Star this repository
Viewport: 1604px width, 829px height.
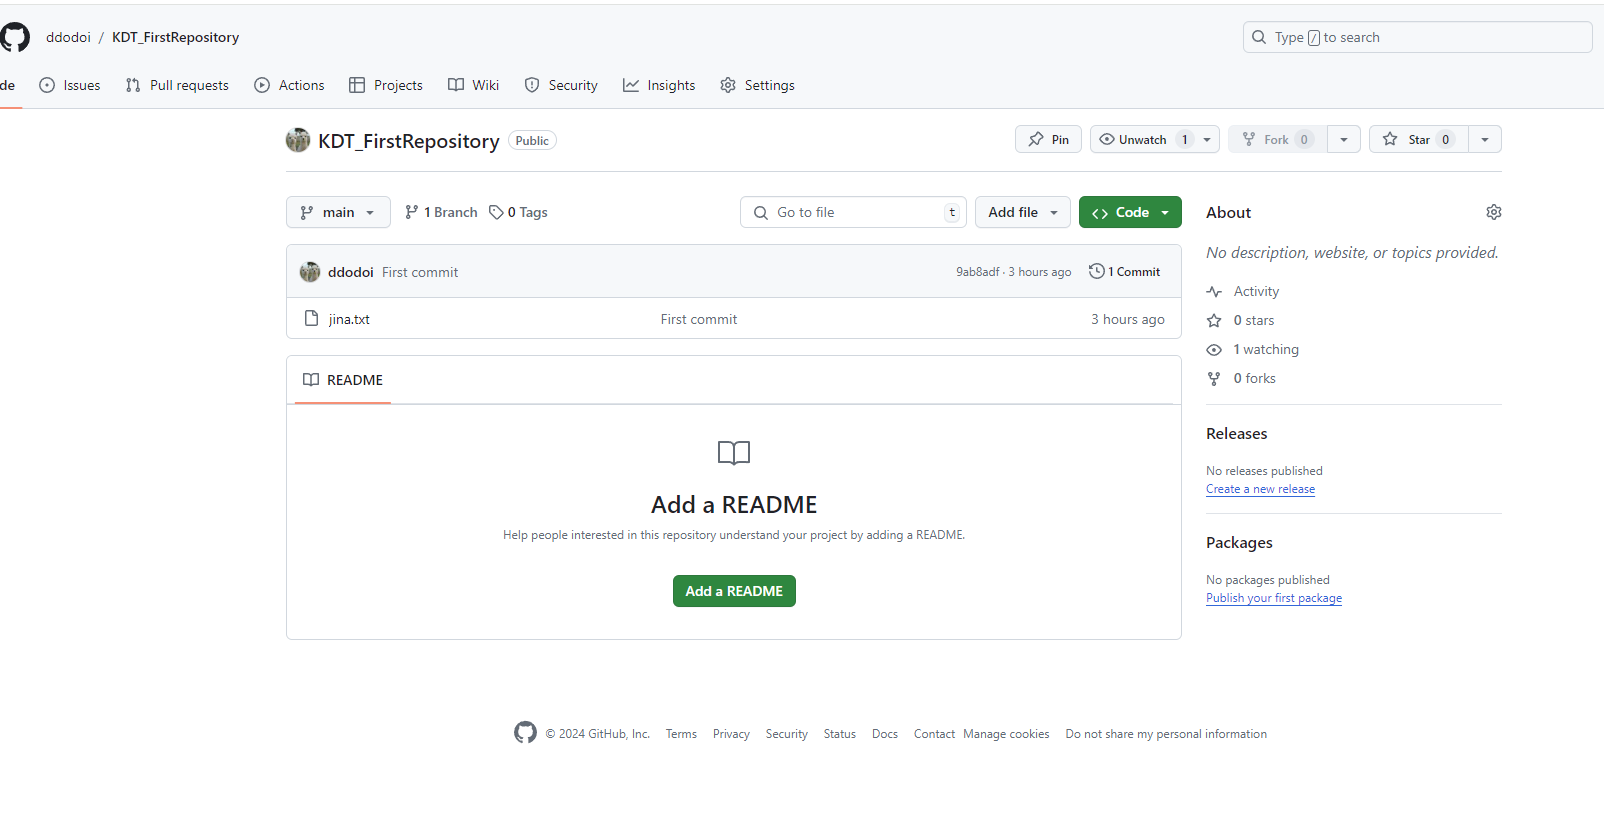coord(1418,139)
